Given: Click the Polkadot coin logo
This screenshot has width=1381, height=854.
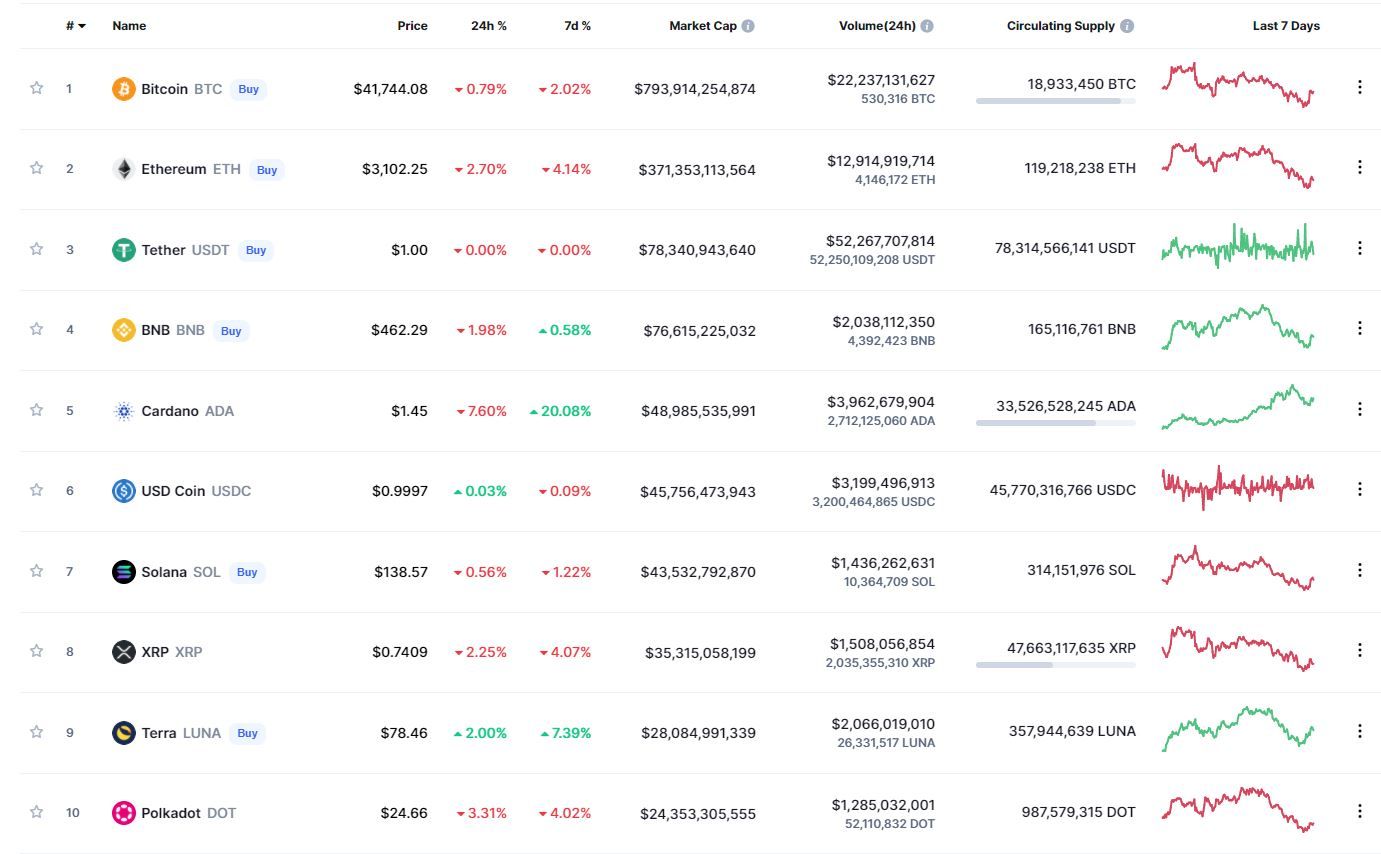Looking at the screenshot, I should tap(123, 813).
